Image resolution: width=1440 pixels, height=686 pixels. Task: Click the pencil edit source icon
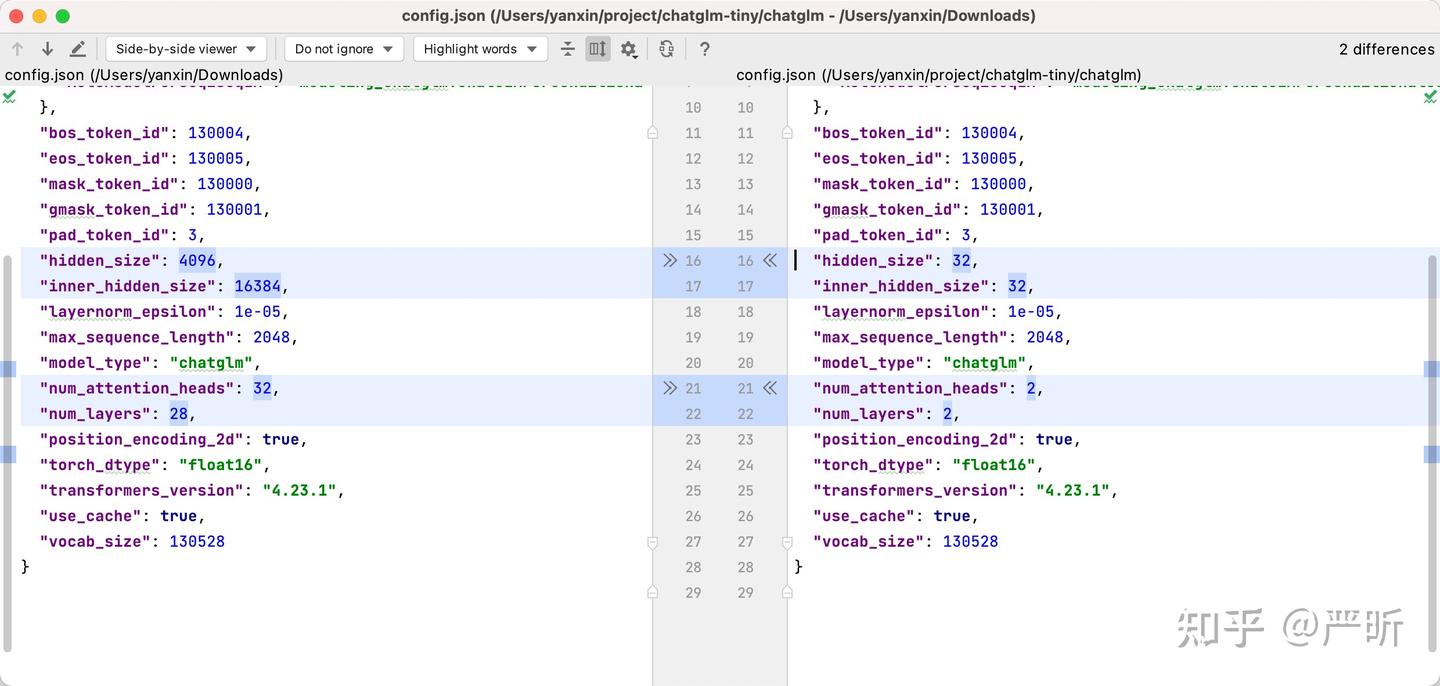(x=78, y=49)
